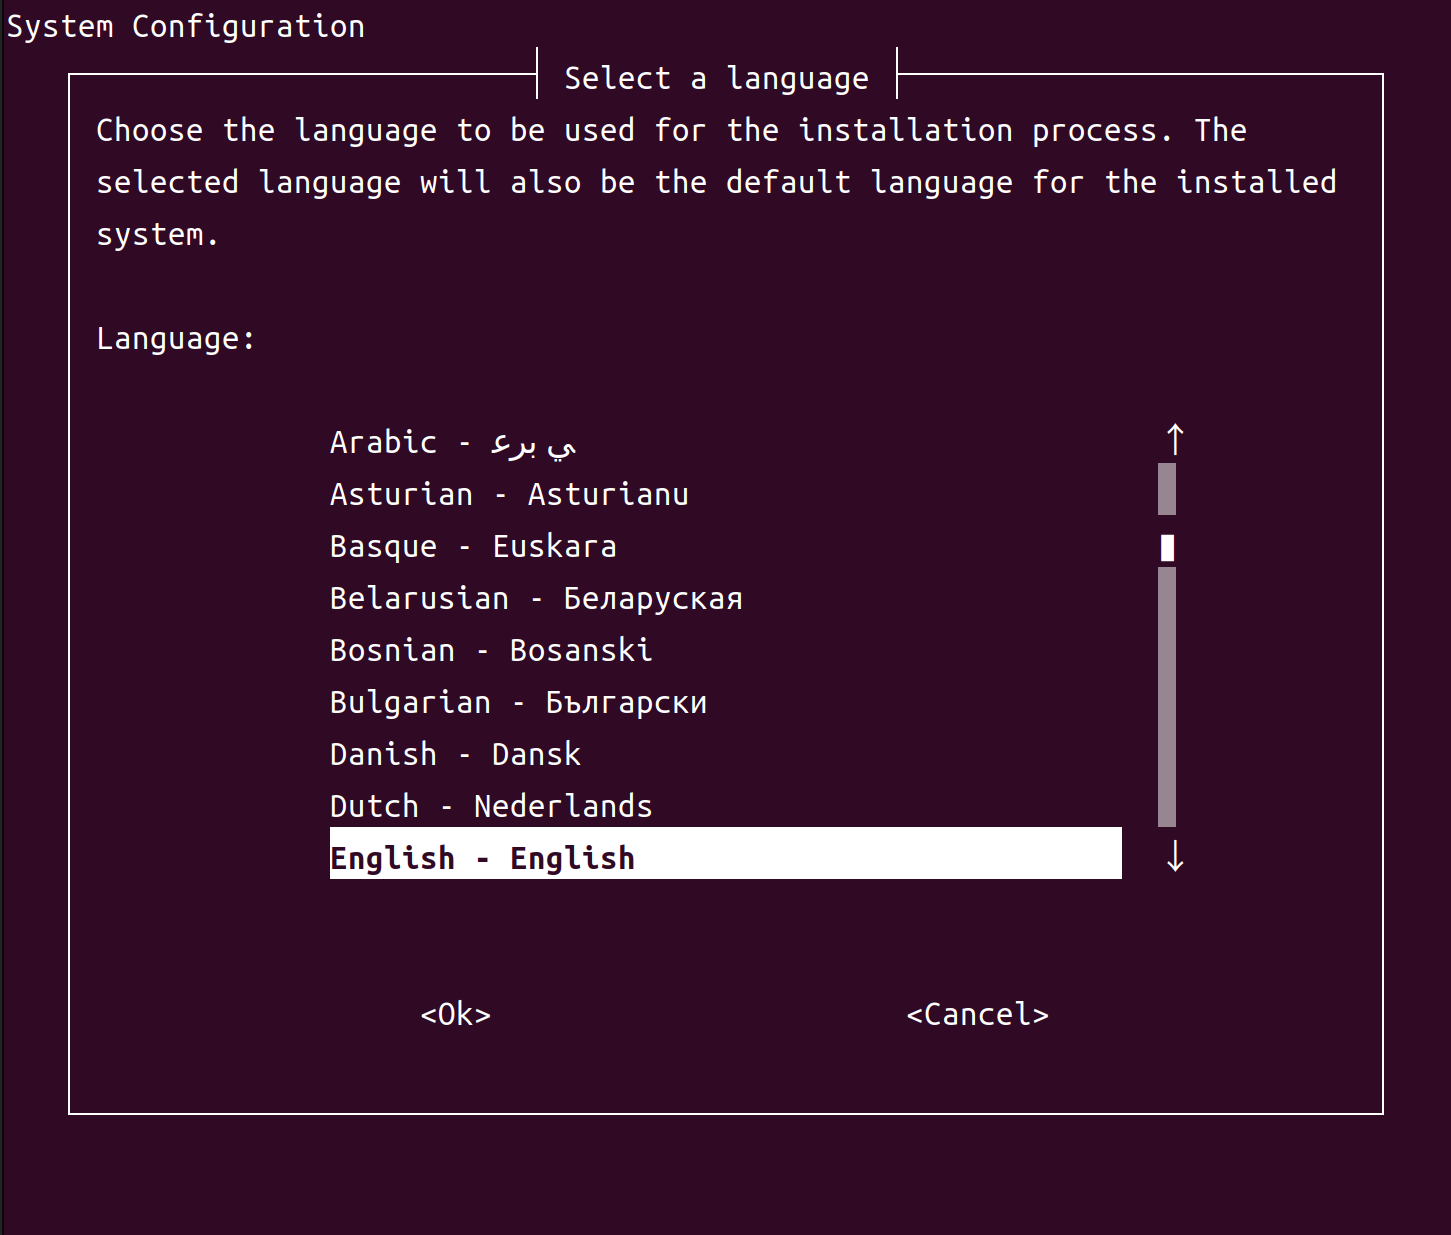Choose Danish - Dansk option
Image resolution: width=1451 pixels, height=1235 pixels.
click(x=455, y=753)
